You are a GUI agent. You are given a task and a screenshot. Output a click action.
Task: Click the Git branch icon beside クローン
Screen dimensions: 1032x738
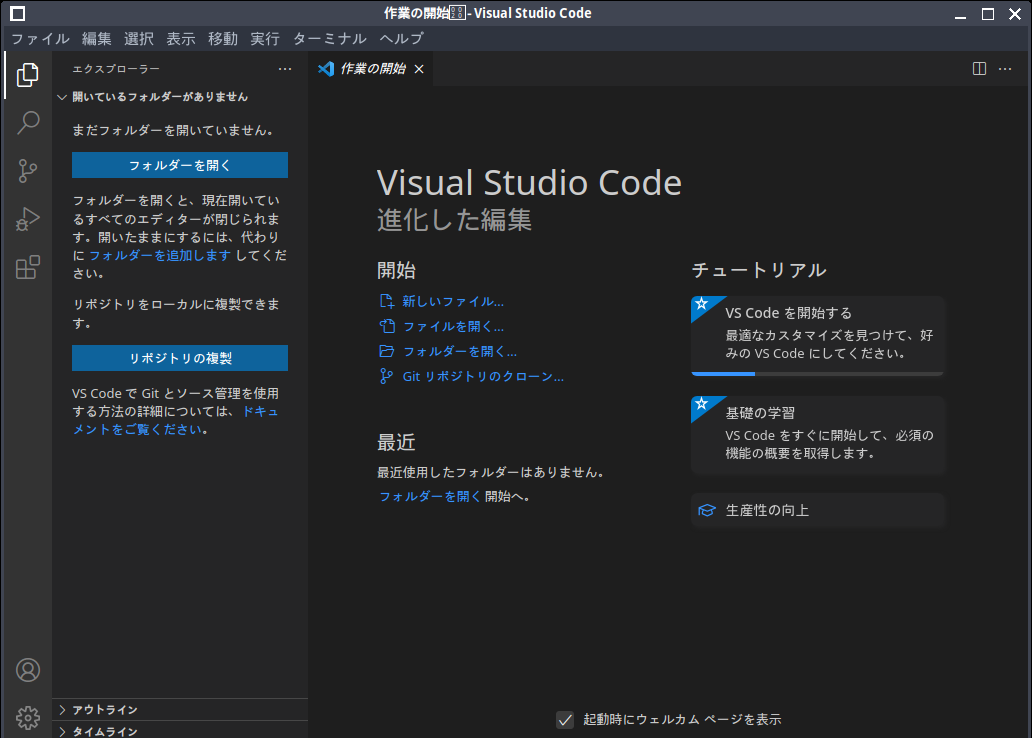click(x=386, y=376)
